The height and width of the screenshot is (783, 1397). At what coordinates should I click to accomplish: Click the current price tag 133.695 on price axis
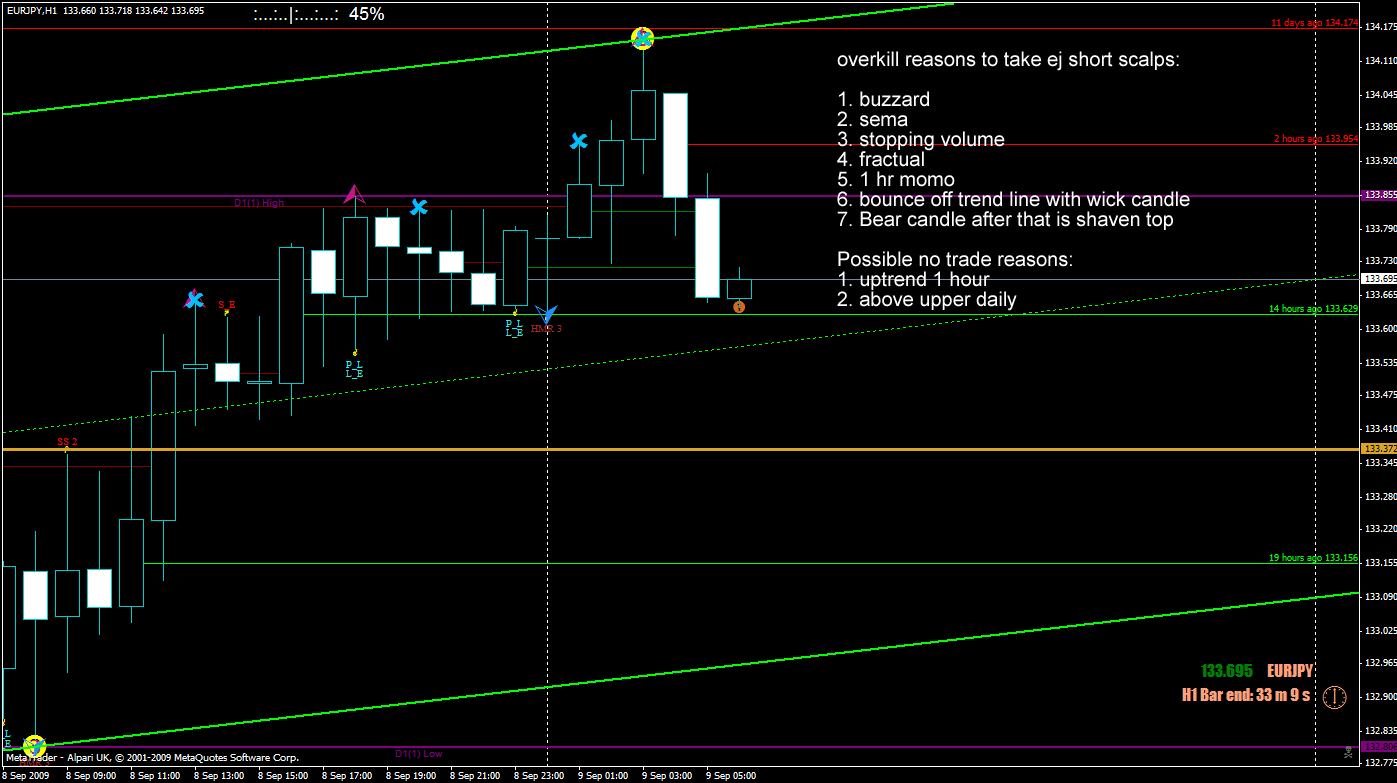coord(1379,278)
